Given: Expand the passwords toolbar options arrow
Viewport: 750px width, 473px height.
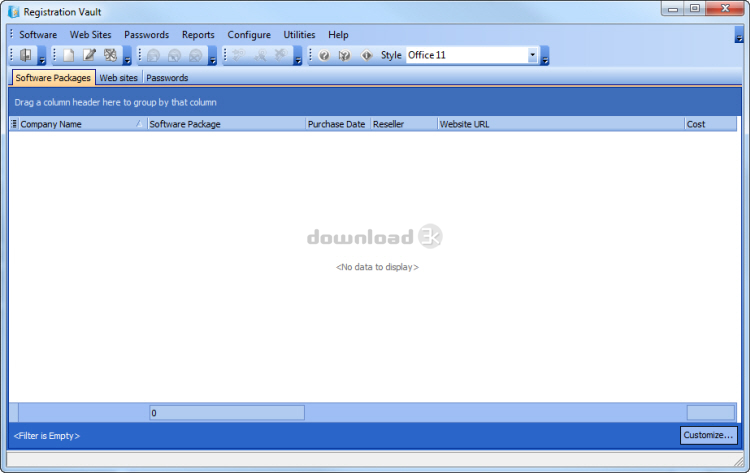Looking at the screenshot, I should 298,56.
